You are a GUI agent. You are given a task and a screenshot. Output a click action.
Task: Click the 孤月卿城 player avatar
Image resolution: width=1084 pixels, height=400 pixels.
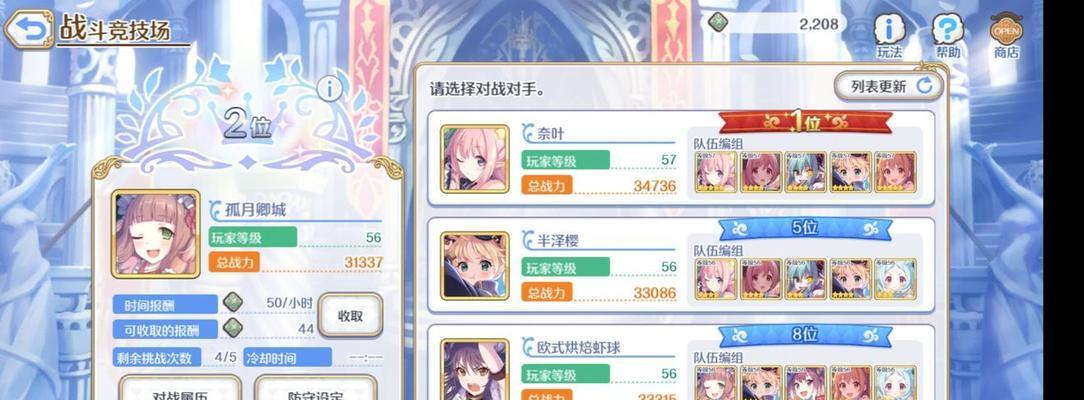[156, 234]
